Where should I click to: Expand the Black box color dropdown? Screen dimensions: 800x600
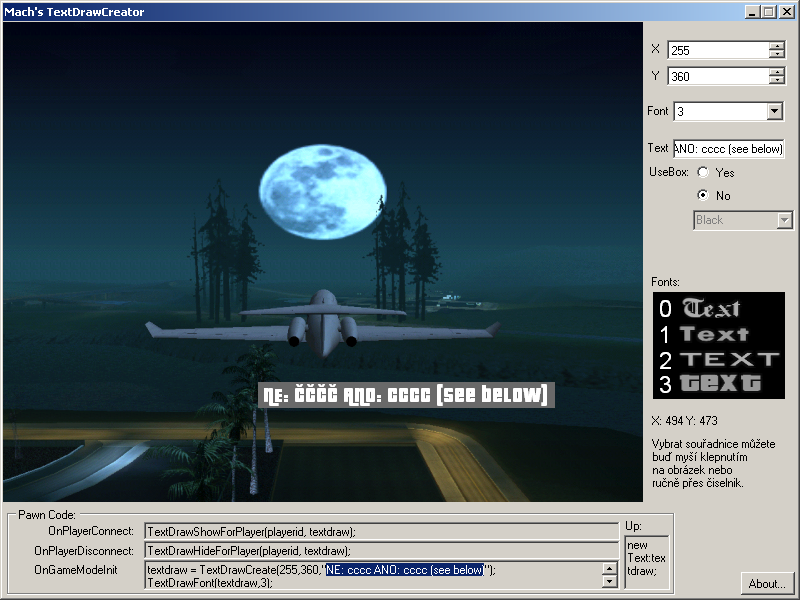(783, 220)
